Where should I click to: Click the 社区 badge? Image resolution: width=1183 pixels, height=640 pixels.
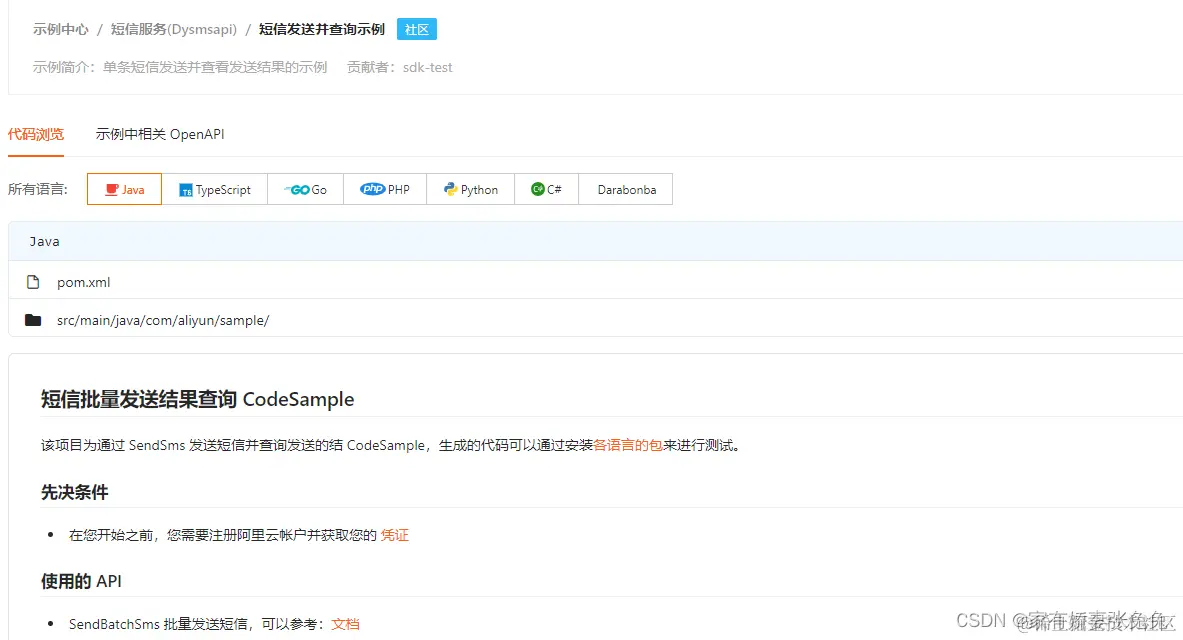pyautogui.click(x=416, y=29)
